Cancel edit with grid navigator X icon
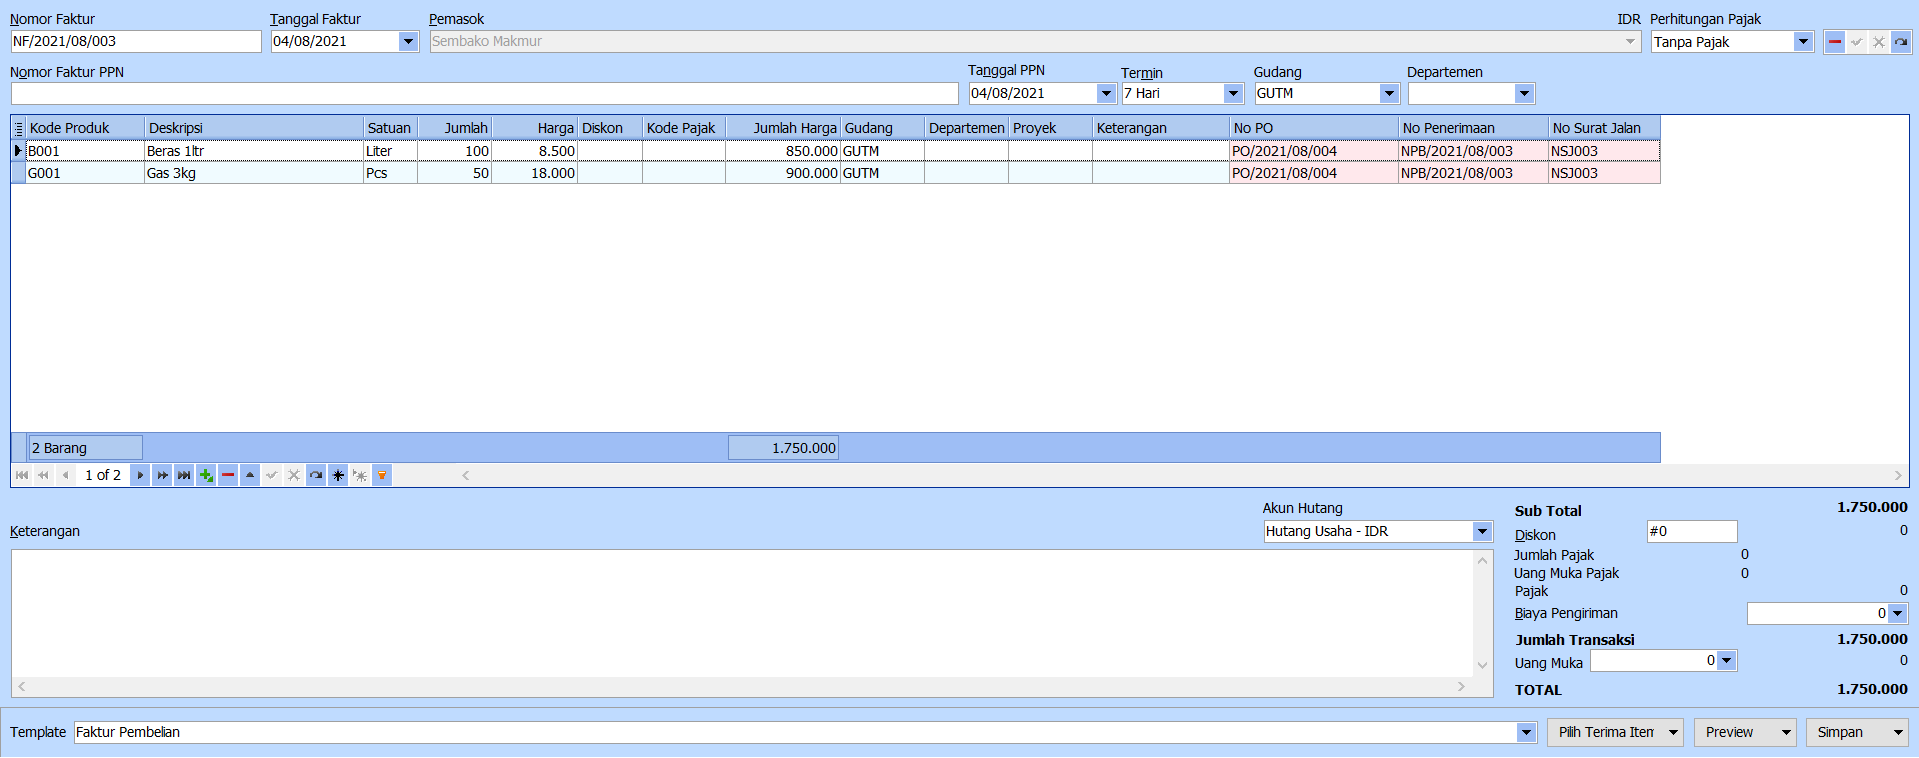 point(294,475)
